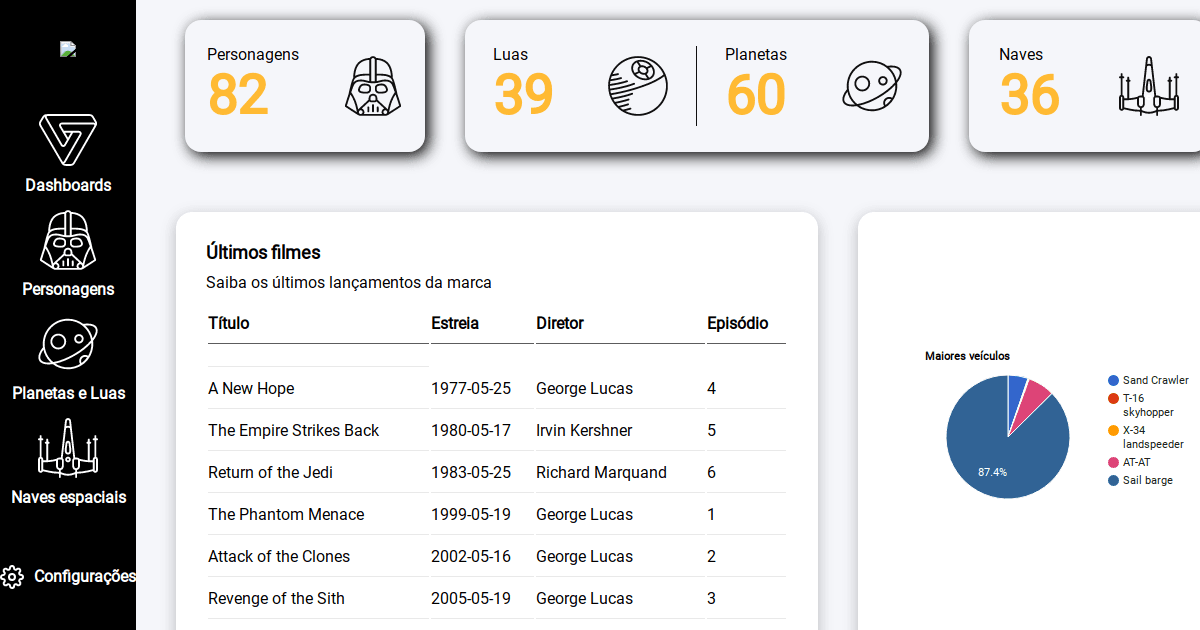Click the logo image at the top of sidebar
This screenshot has height=630, width=1200.
pos(68,48)
